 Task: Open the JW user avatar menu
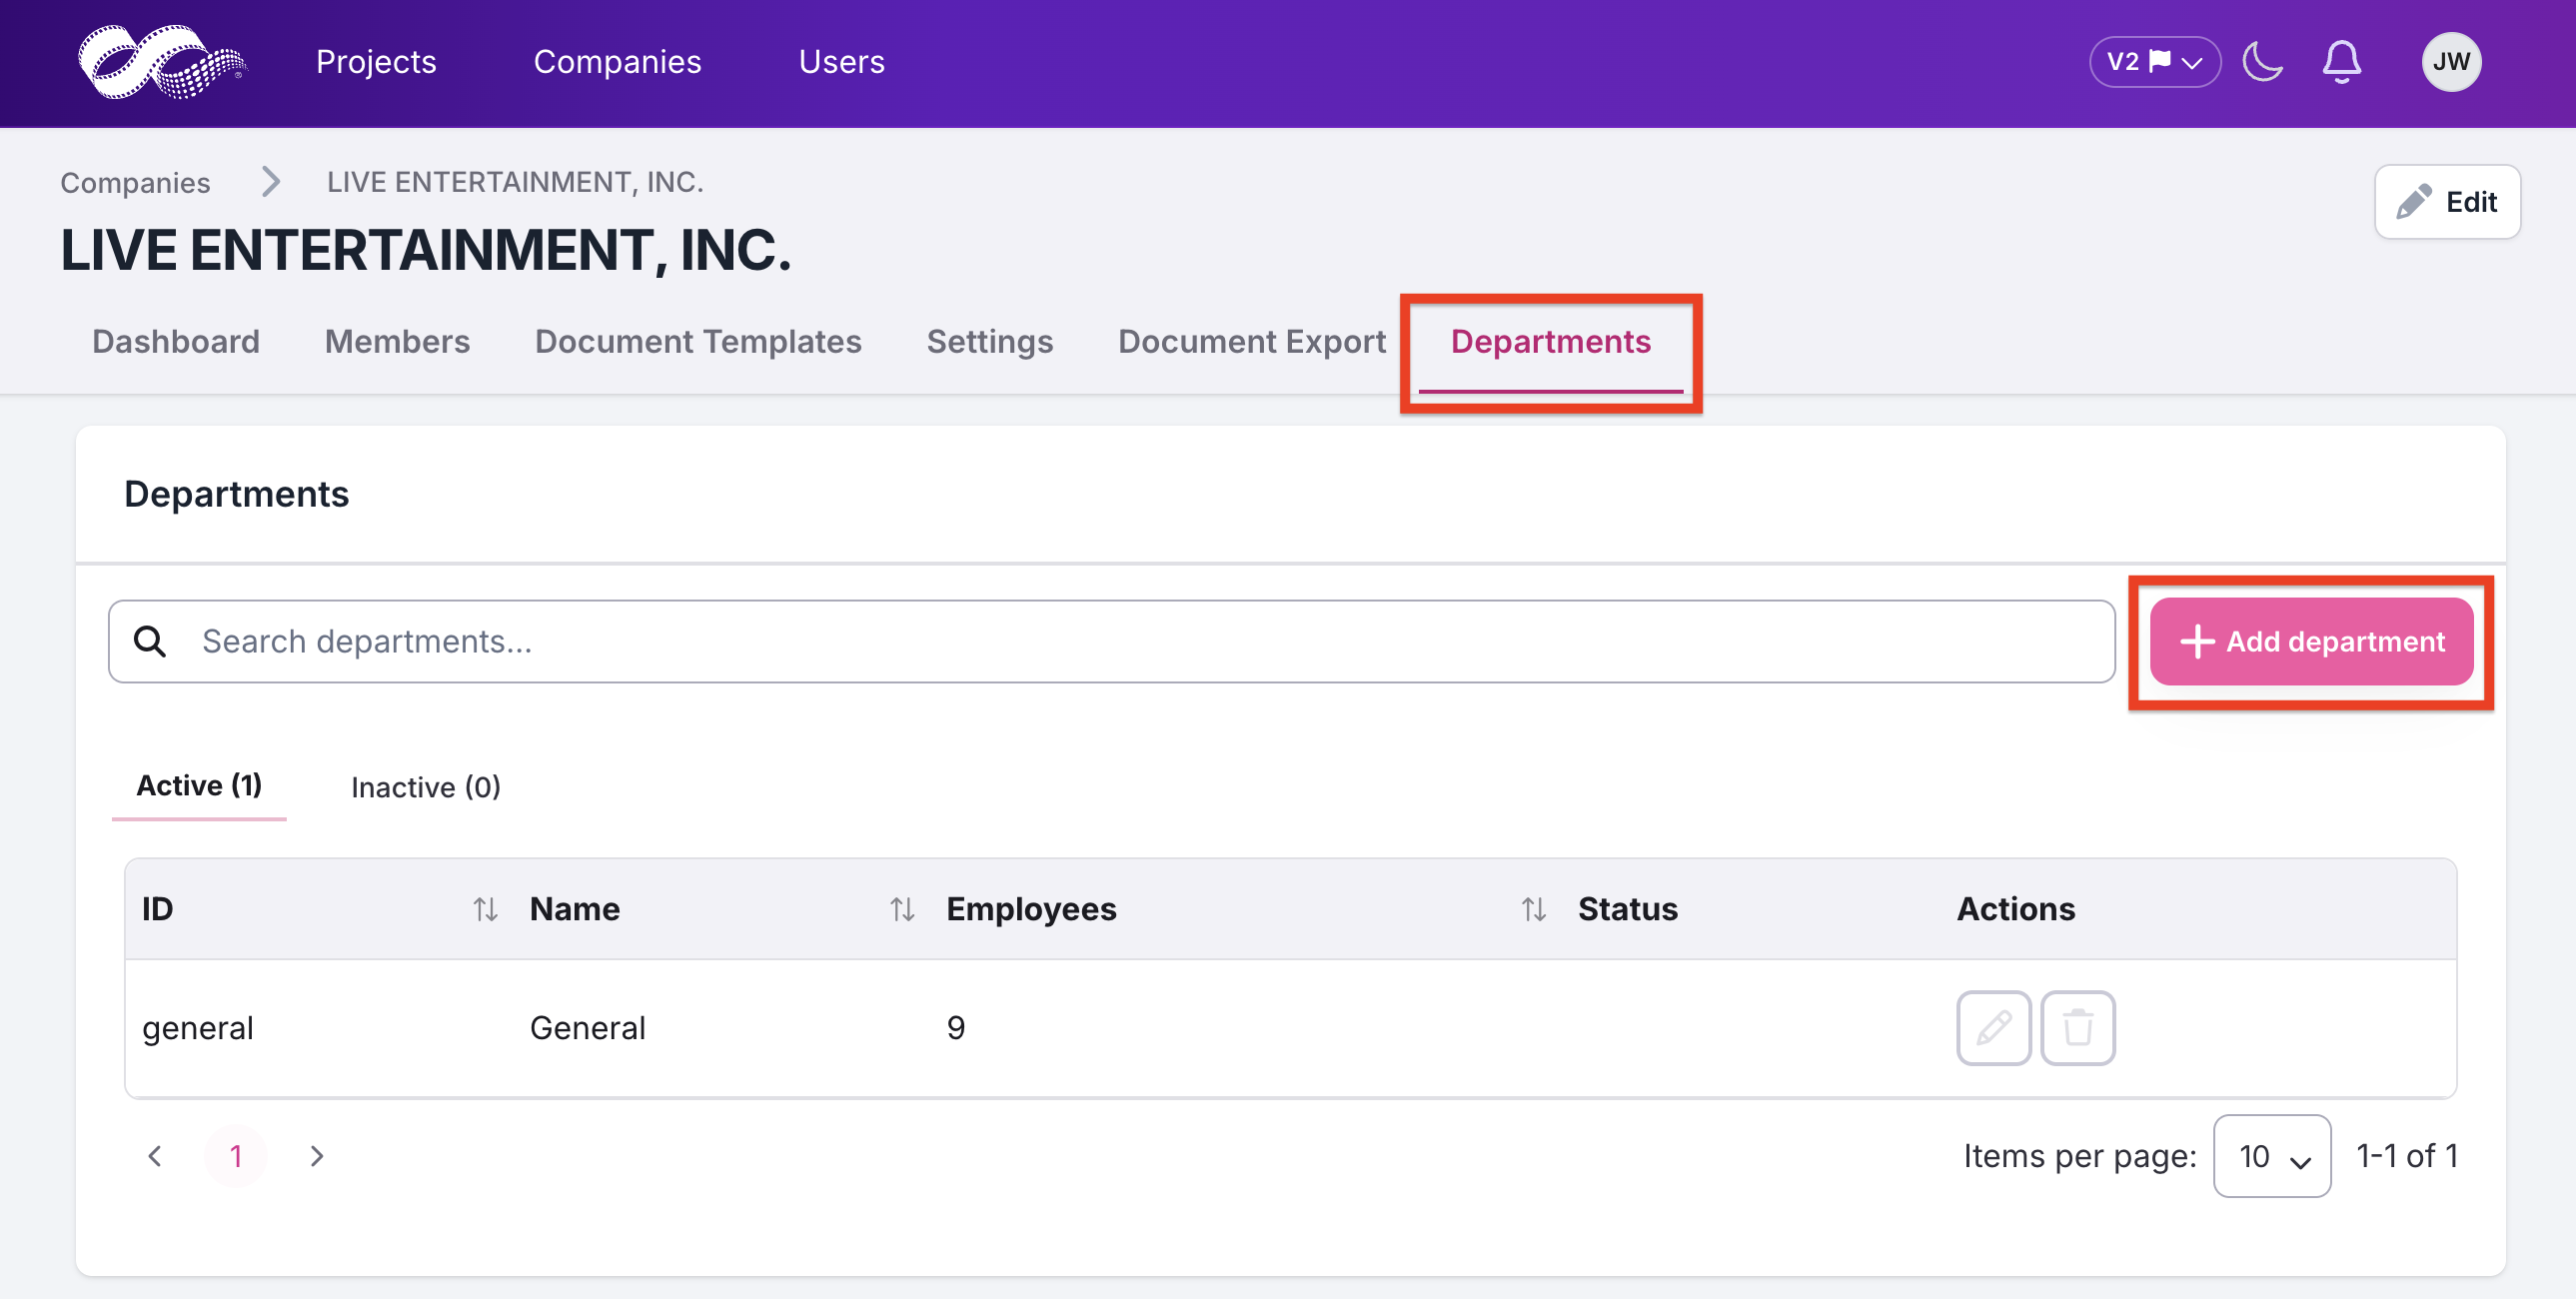click(2451, 62)
